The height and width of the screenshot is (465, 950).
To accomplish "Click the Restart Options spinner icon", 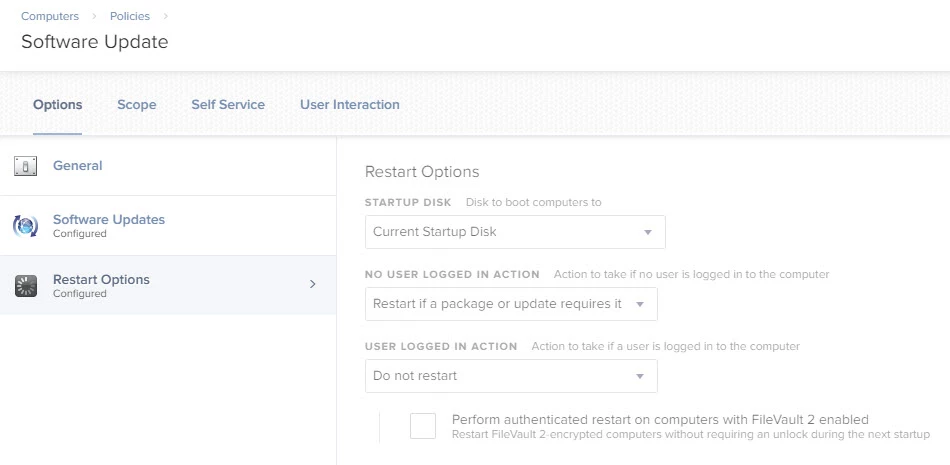I will tap(26, 286).
